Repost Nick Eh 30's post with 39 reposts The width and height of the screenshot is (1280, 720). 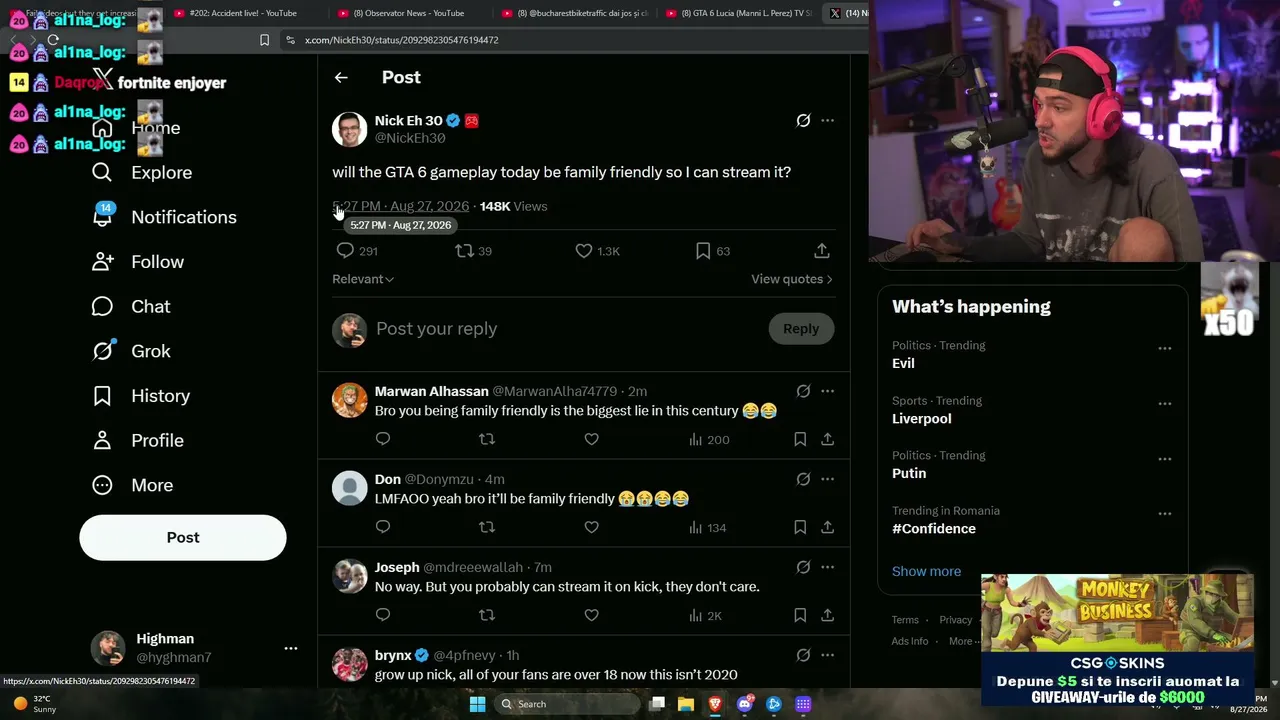click(x=464, y=250)
